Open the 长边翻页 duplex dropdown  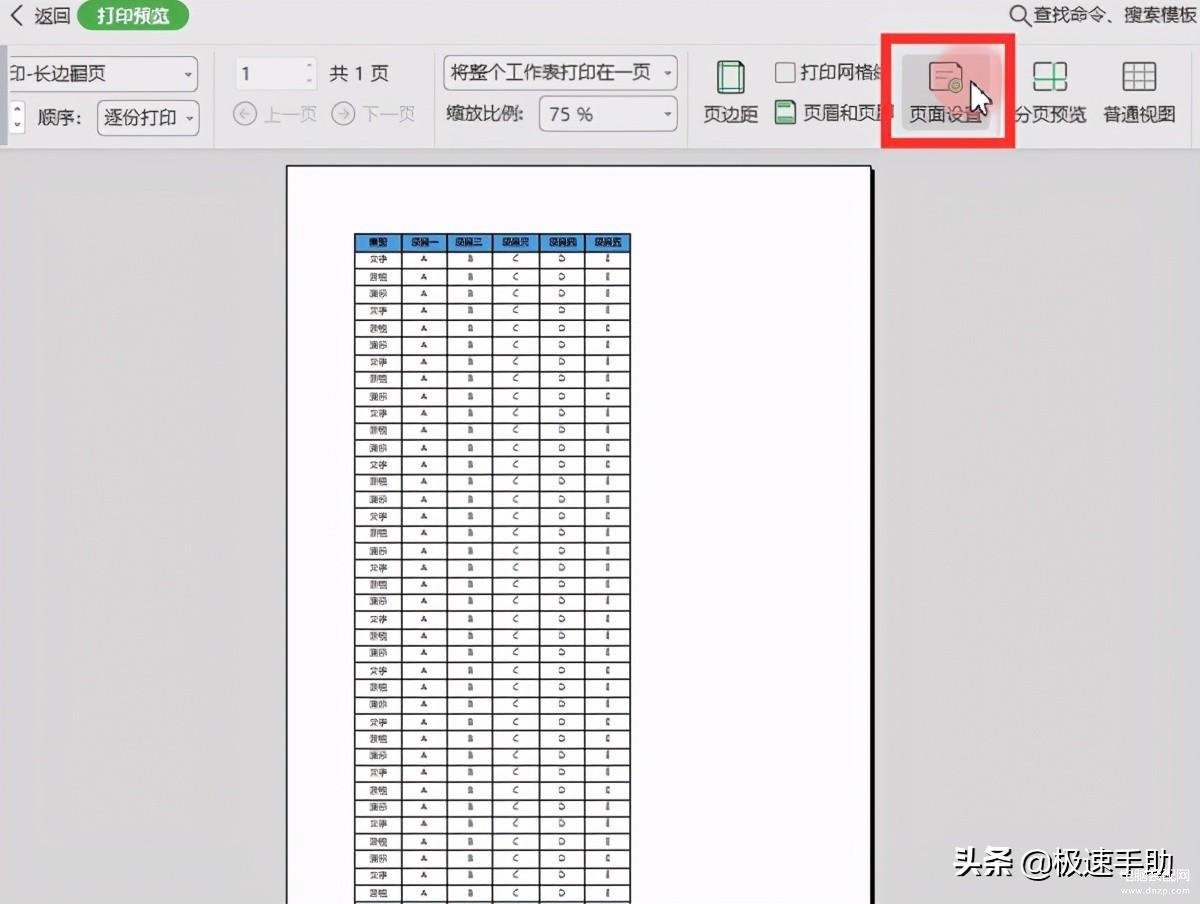click(x=101, y=74)
